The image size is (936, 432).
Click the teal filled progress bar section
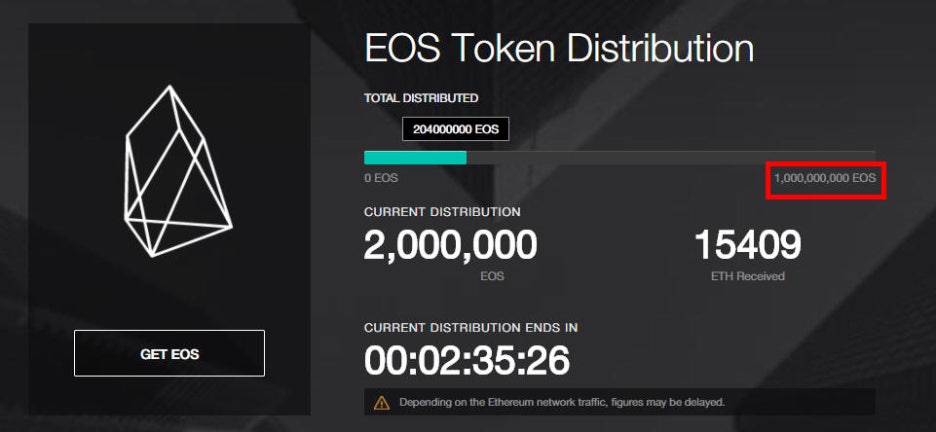(415, 157)
